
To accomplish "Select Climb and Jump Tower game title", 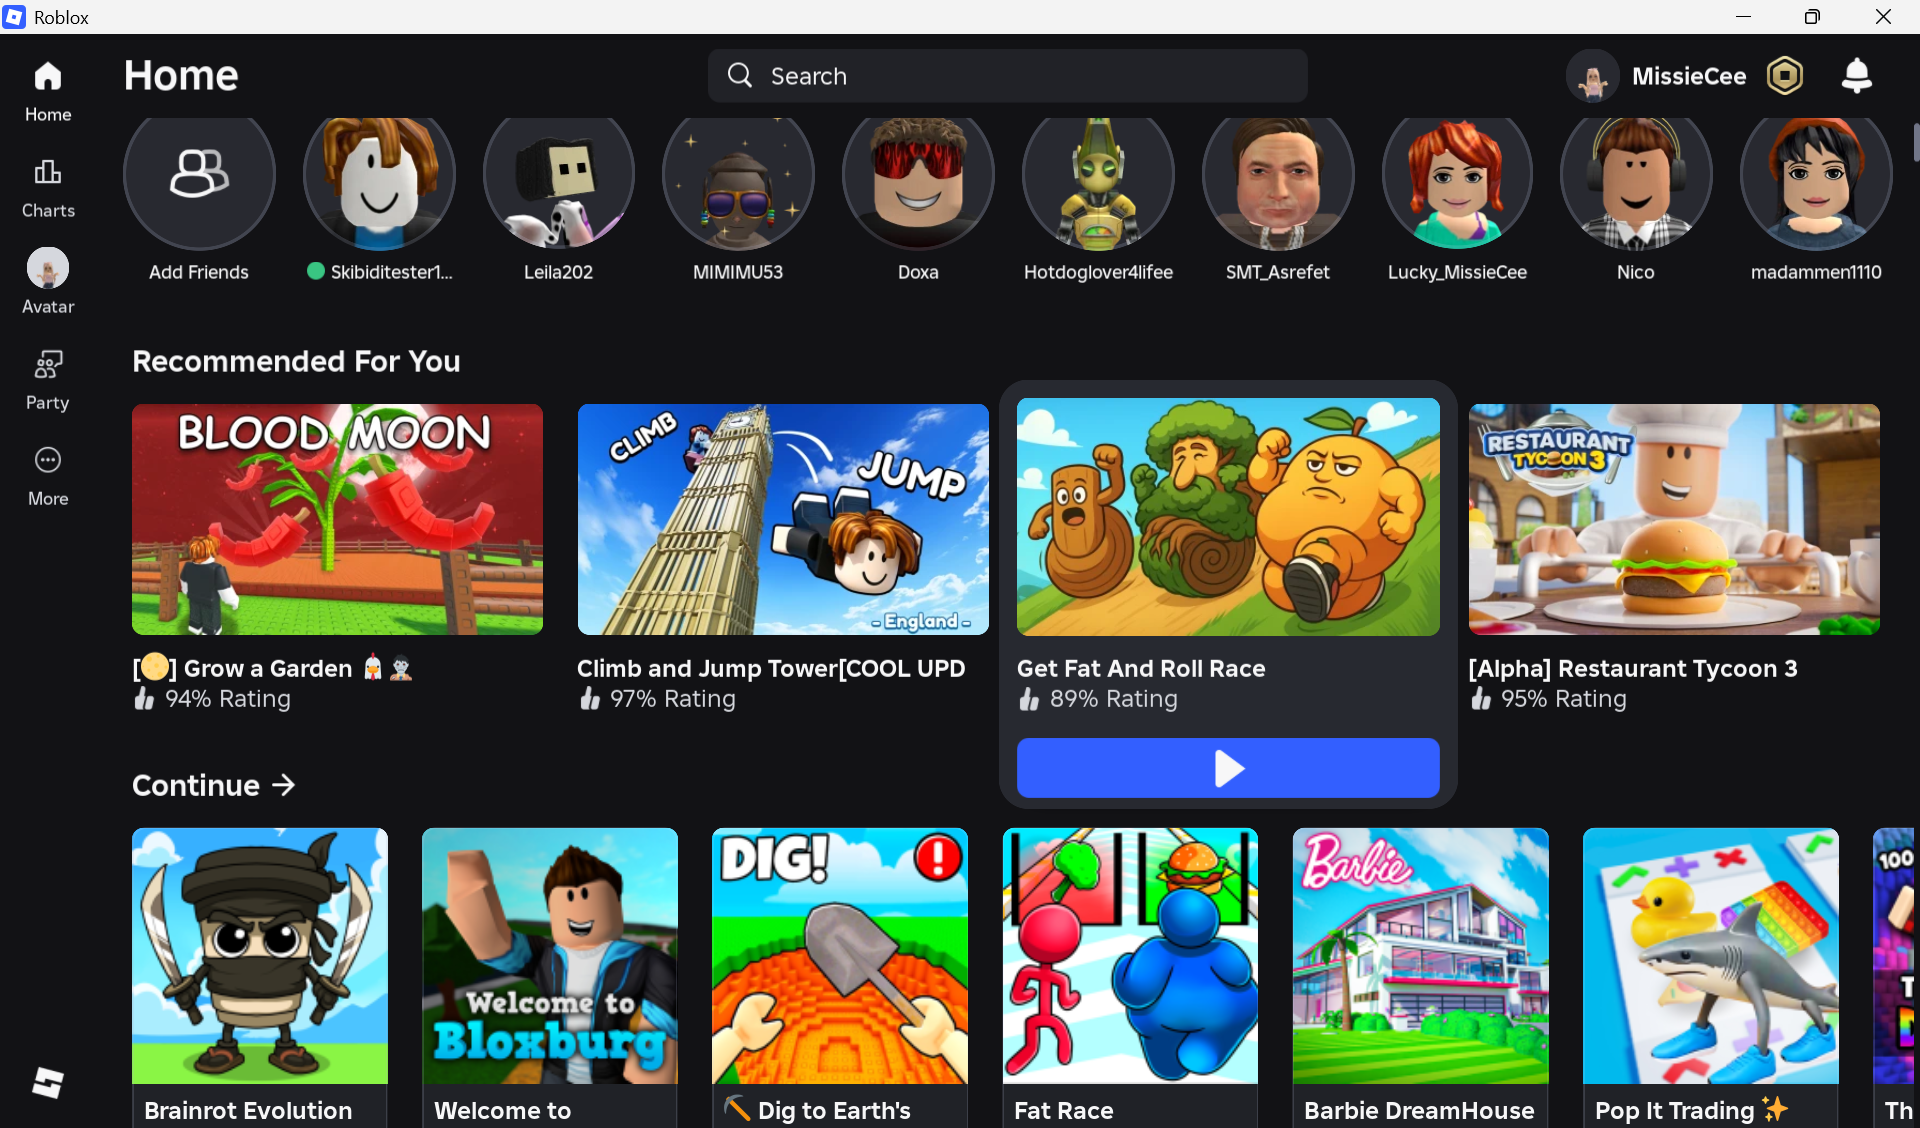I will tap(771, 668).
